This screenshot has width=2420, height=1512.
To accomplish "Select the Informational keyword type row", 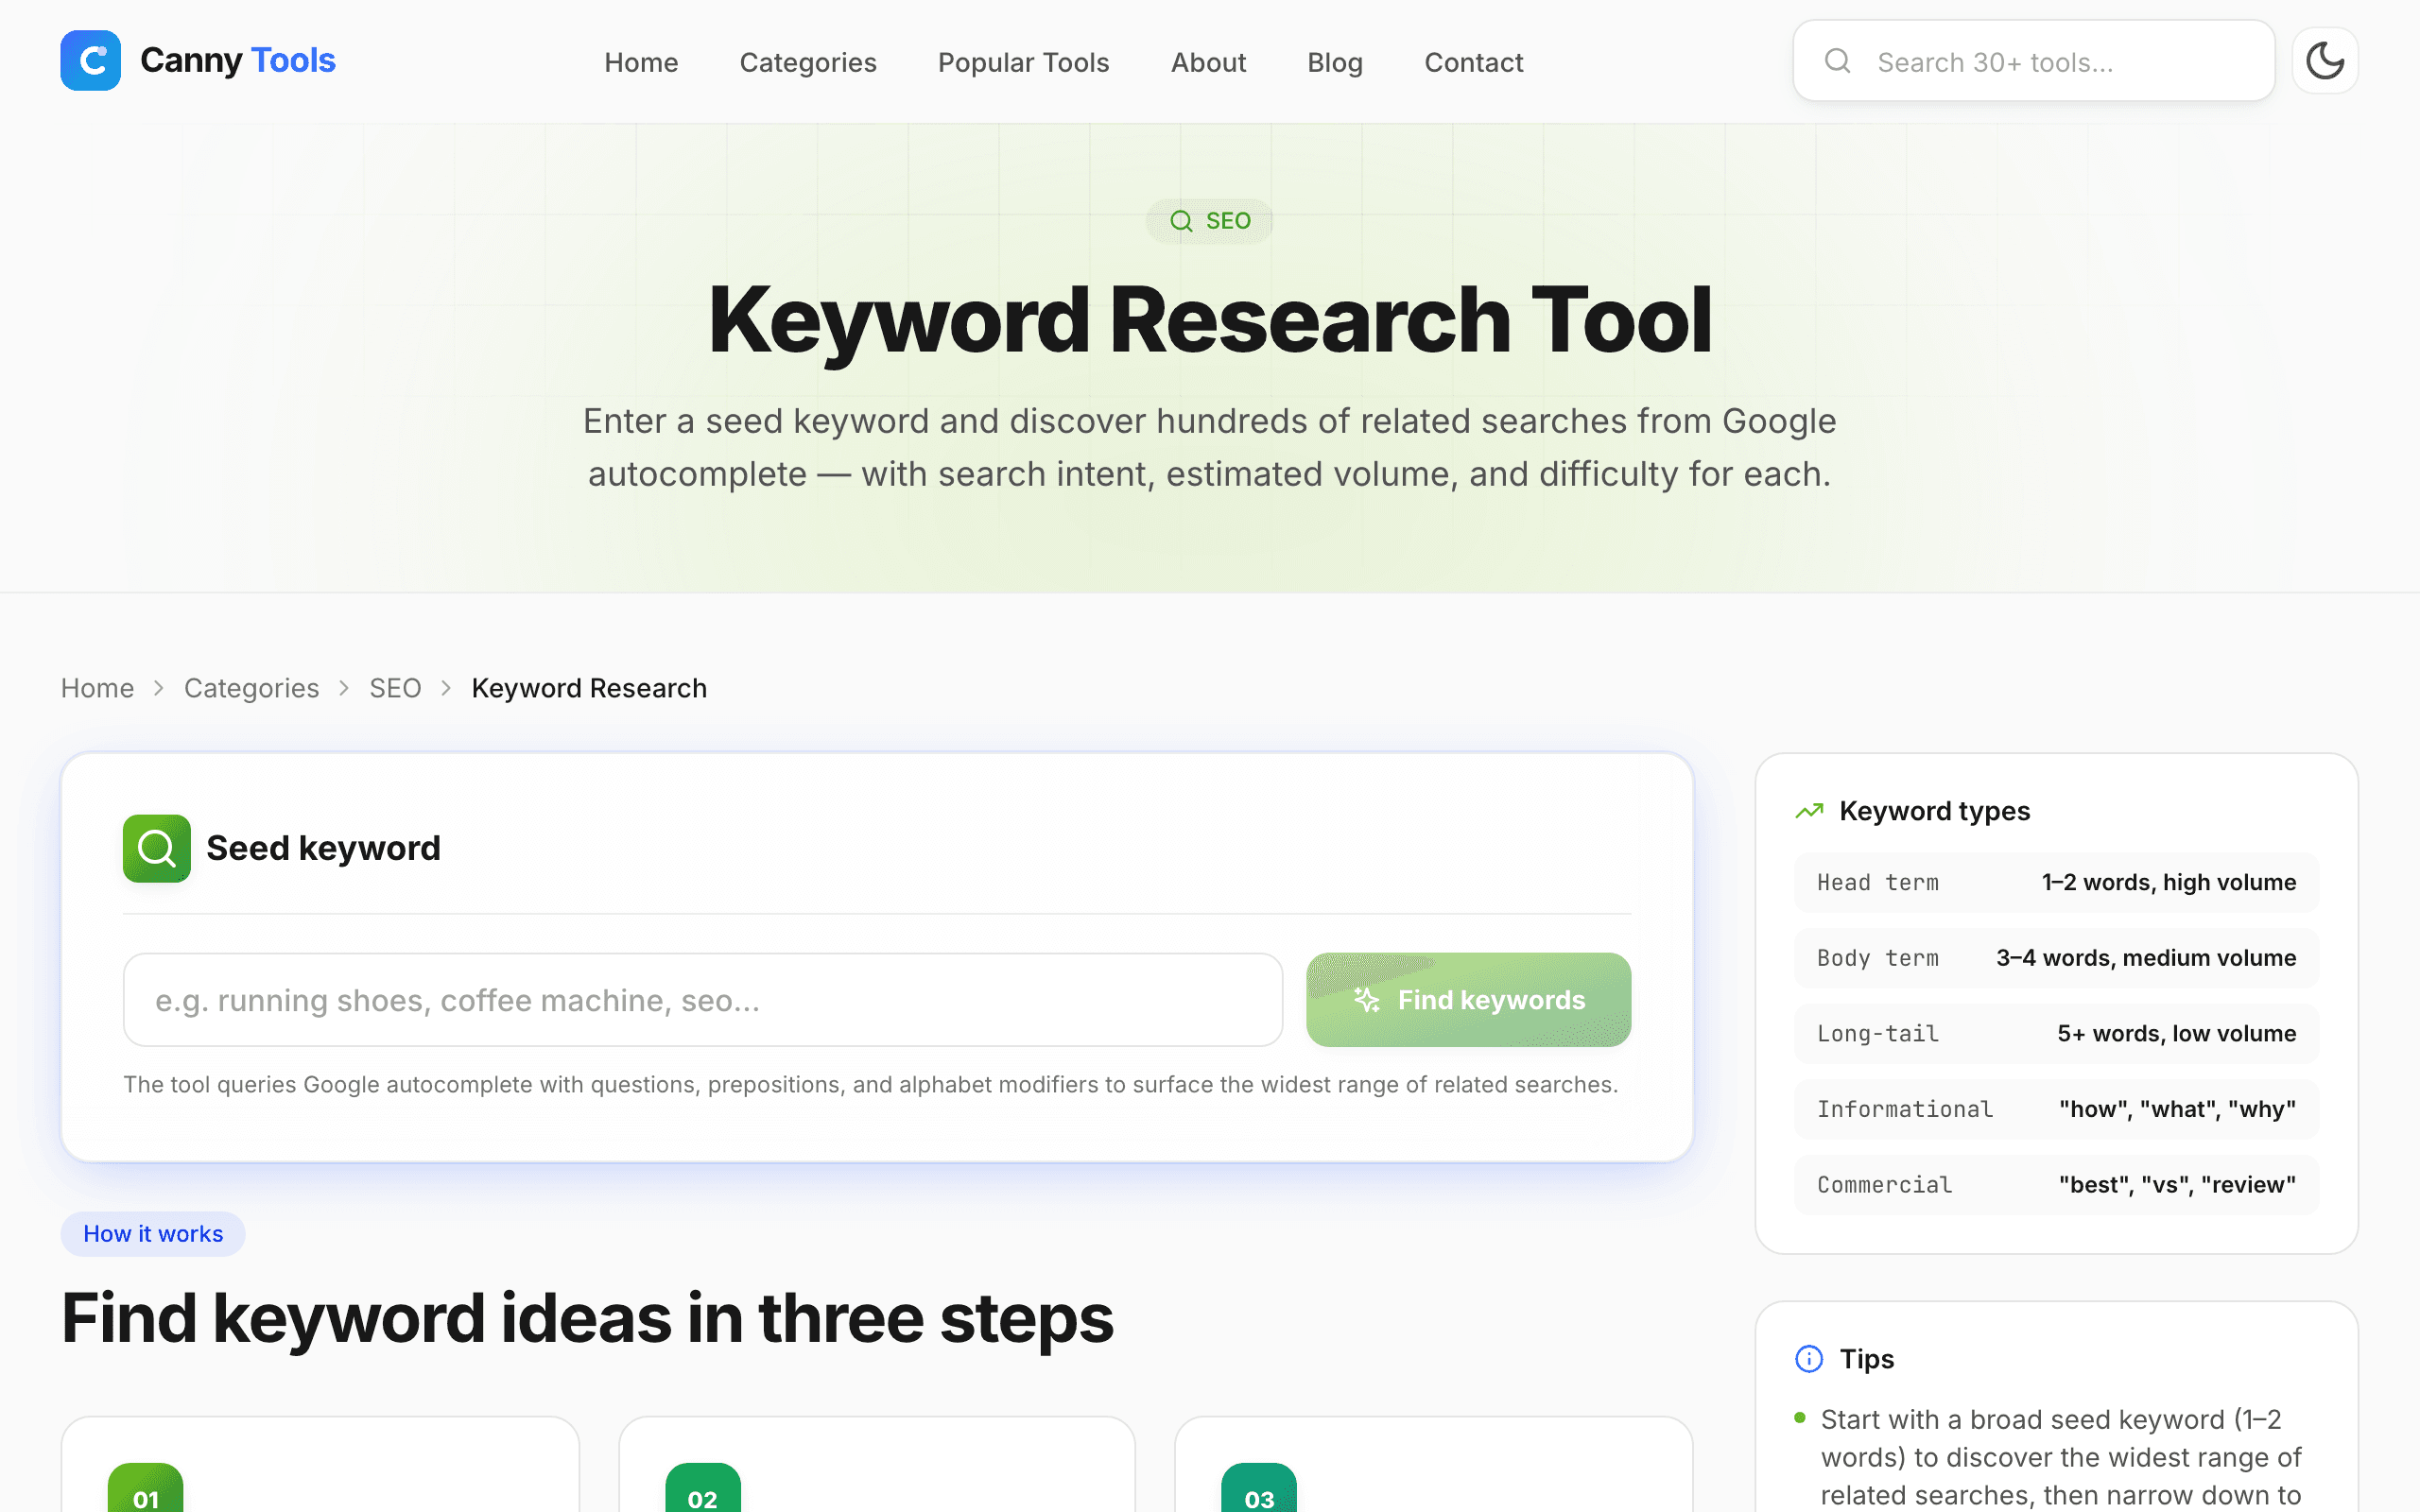I will point(2056,1109).
